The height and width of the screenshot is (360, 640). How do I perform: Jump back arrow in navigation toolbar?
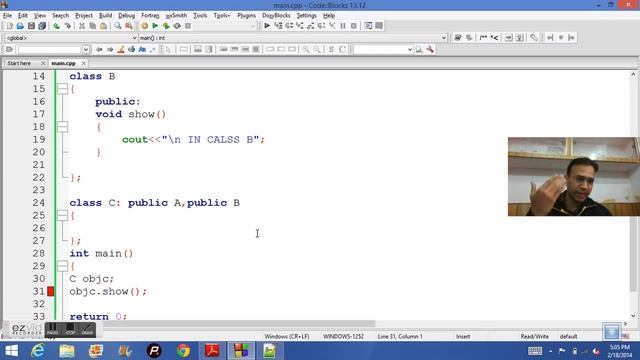99,49
